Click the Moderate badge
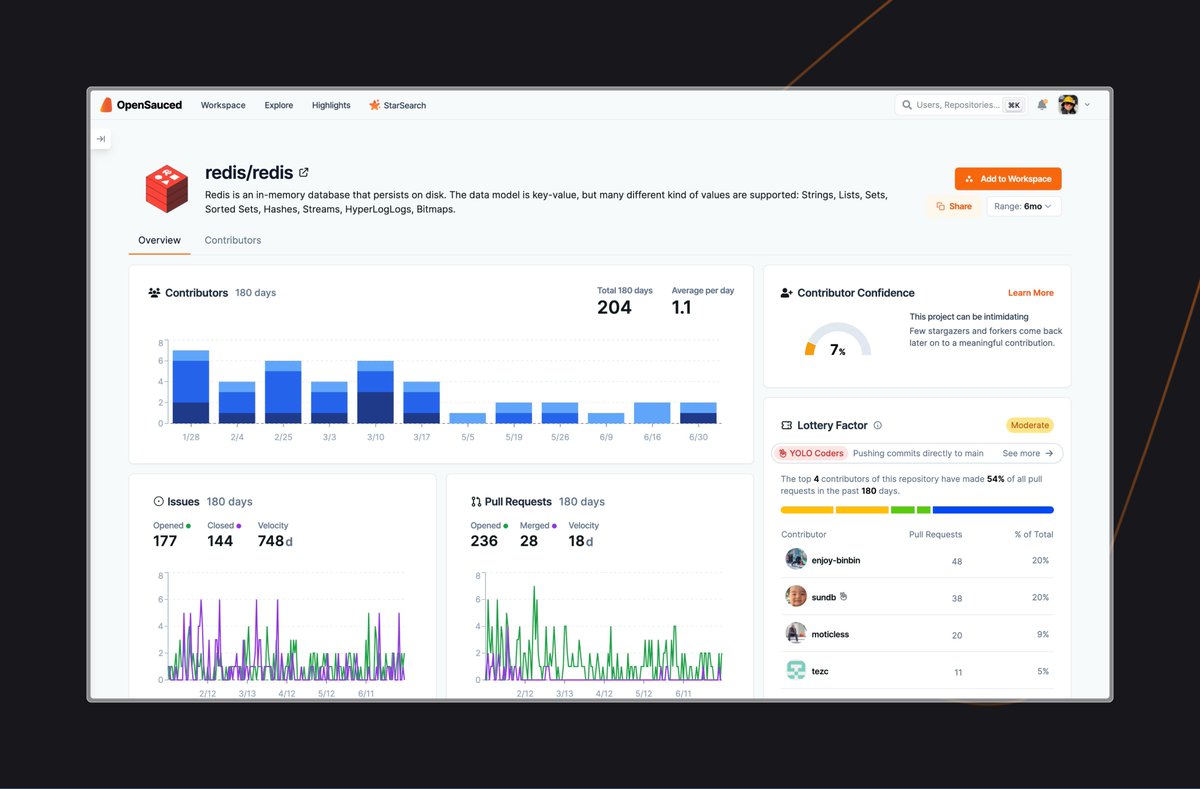This screenshot has height=789, width=1200. pyautogui.click(x=1030, y=425)
